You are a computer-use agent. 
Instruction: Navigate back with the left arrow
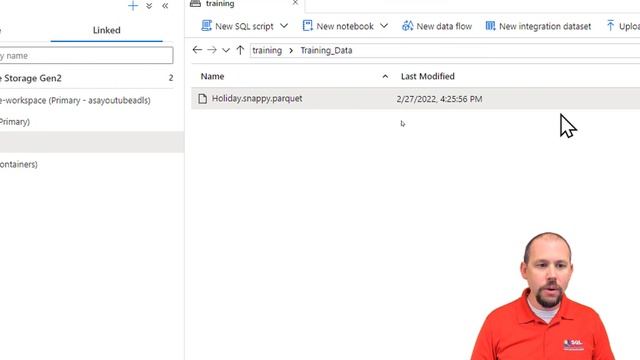[x=197, y=50]
